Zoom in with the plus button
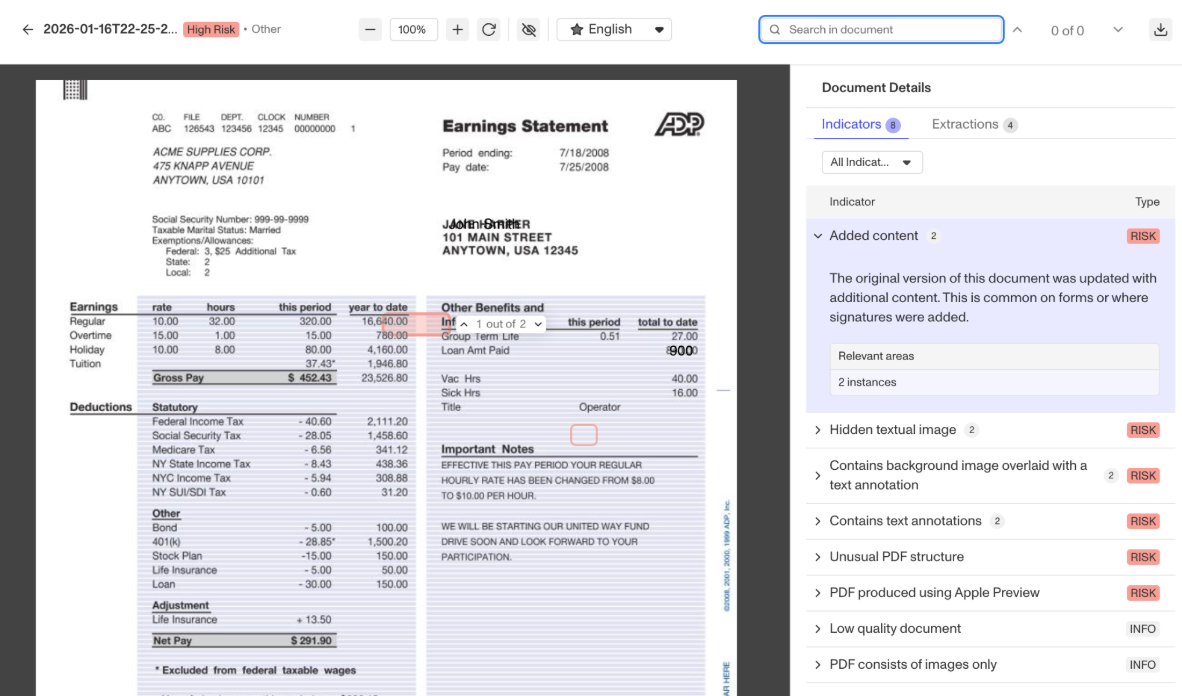Image resolution: width=1182 pixels, height=696 pixels. pyautogui.click(x=458, y=29)
